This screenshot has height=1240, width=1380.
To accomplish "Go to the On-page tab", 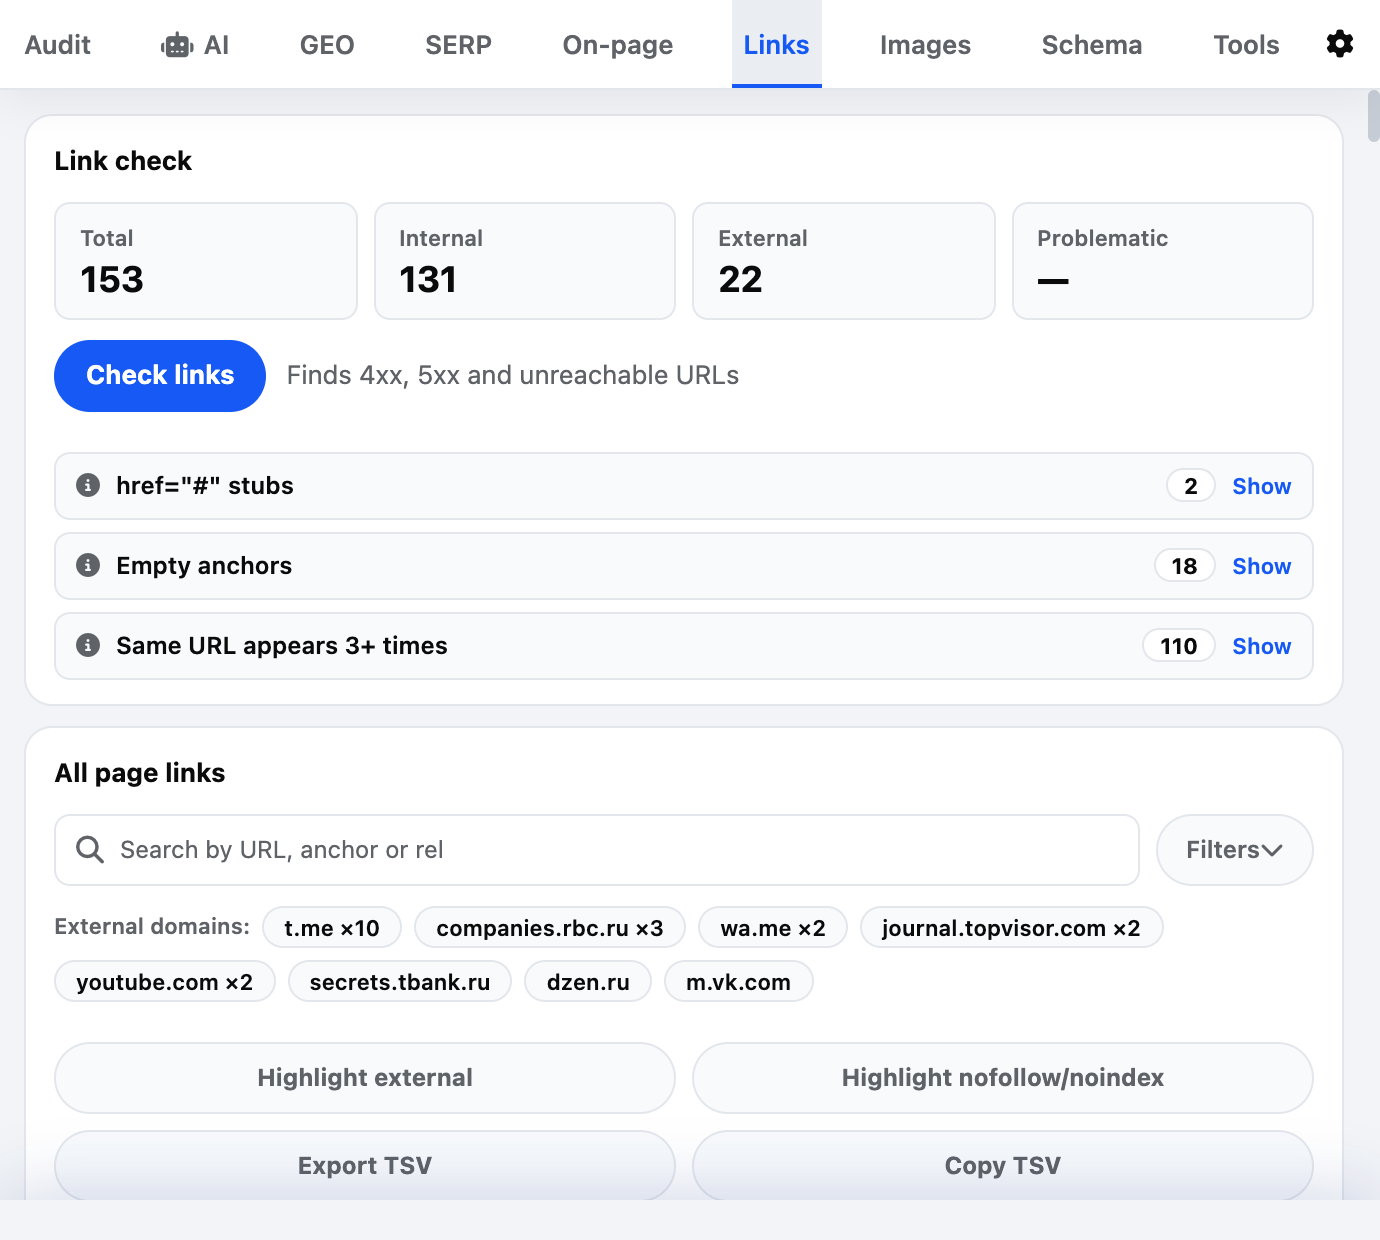I will pos(618,45).
